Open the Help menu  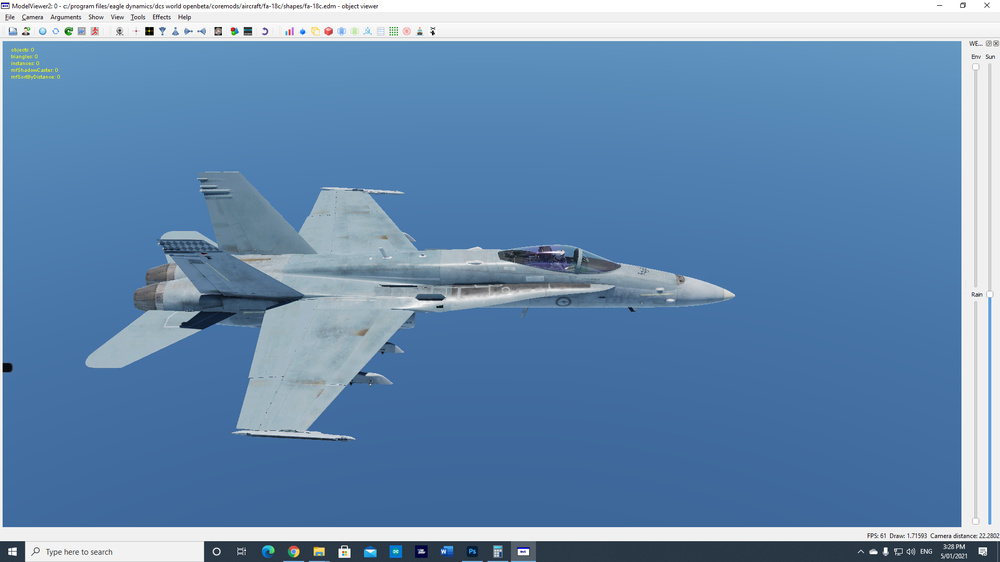click(184, 17)
